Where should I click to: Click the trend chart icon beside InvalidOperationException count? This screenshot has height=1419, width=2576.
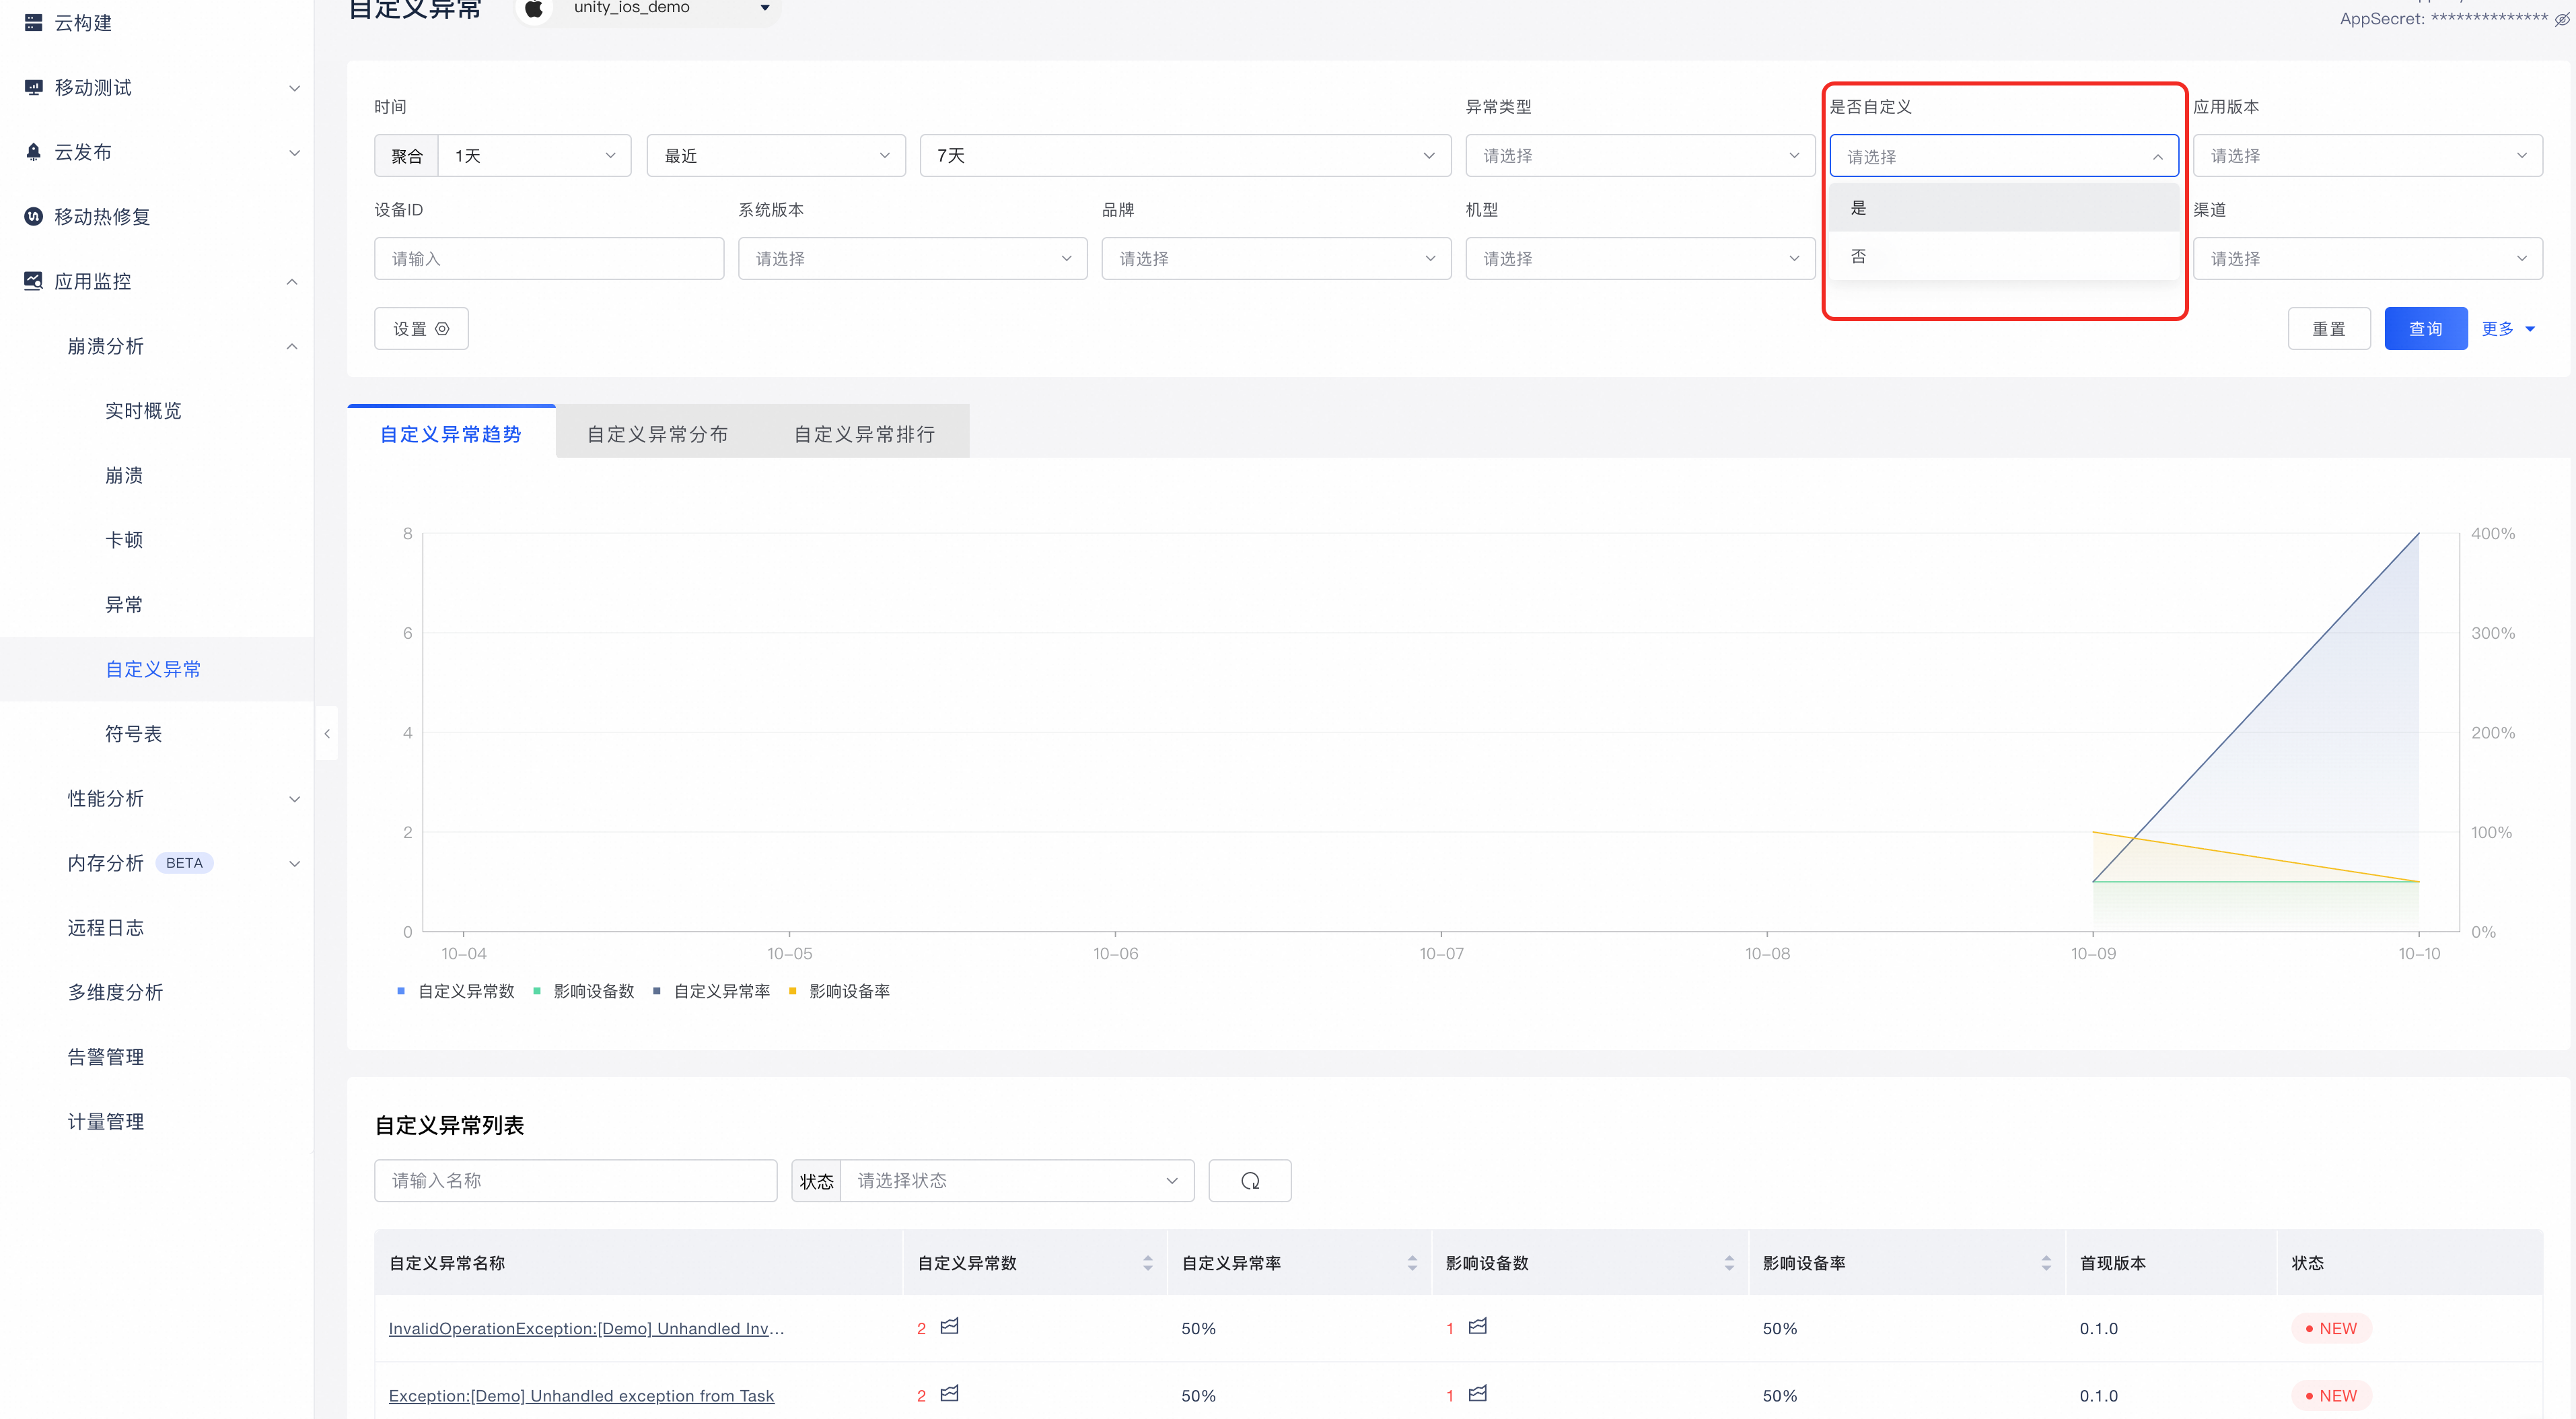949,1326
